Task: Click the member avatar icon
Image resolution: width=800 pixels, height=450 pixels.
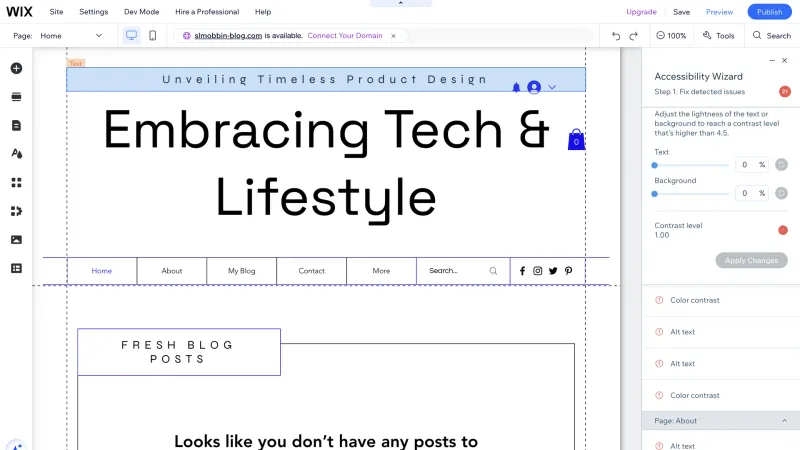Action: tap(534, 87)
